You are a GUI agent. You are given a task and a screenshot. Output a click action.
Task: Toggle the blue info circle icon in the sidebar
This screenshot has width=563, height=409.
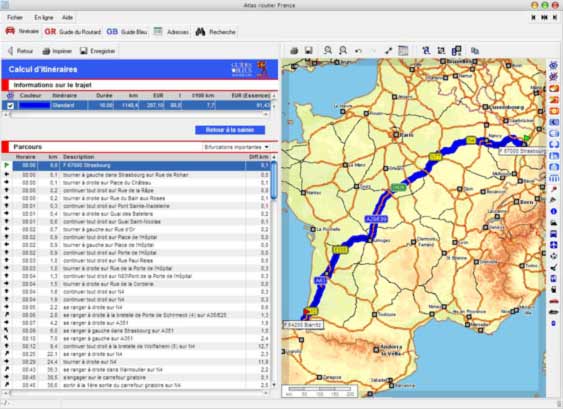coord(554,212)
